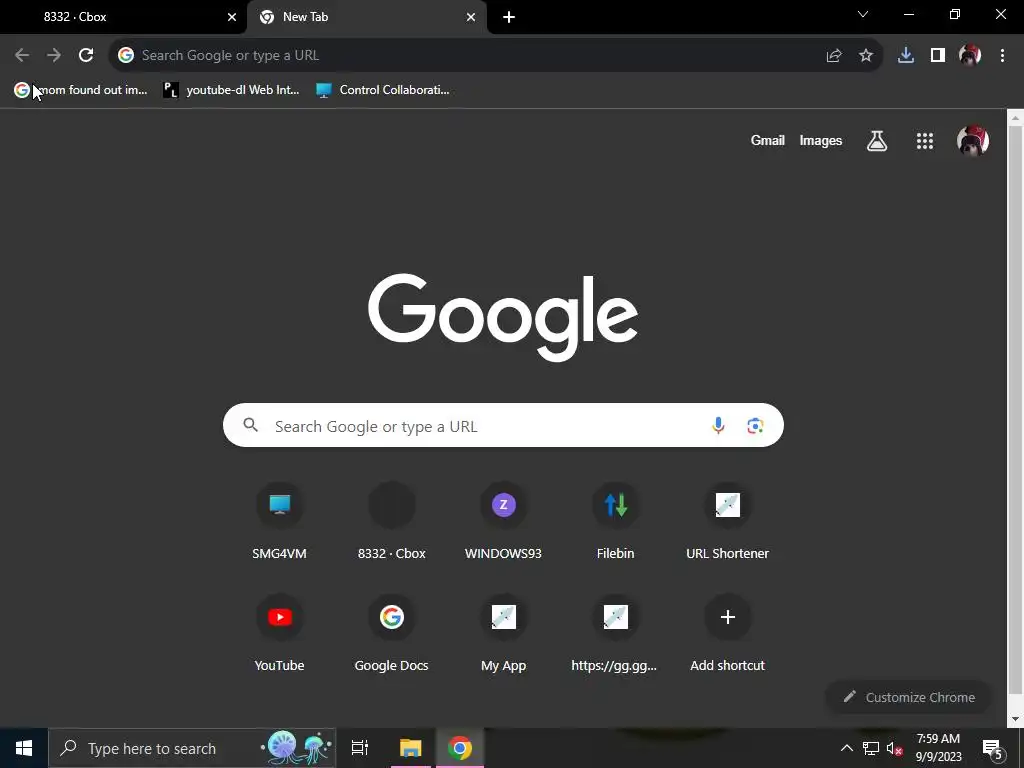Click the page scrollbar down arrow
Viewport: 1024px width, 768px height.
[x=1015, y=719]
